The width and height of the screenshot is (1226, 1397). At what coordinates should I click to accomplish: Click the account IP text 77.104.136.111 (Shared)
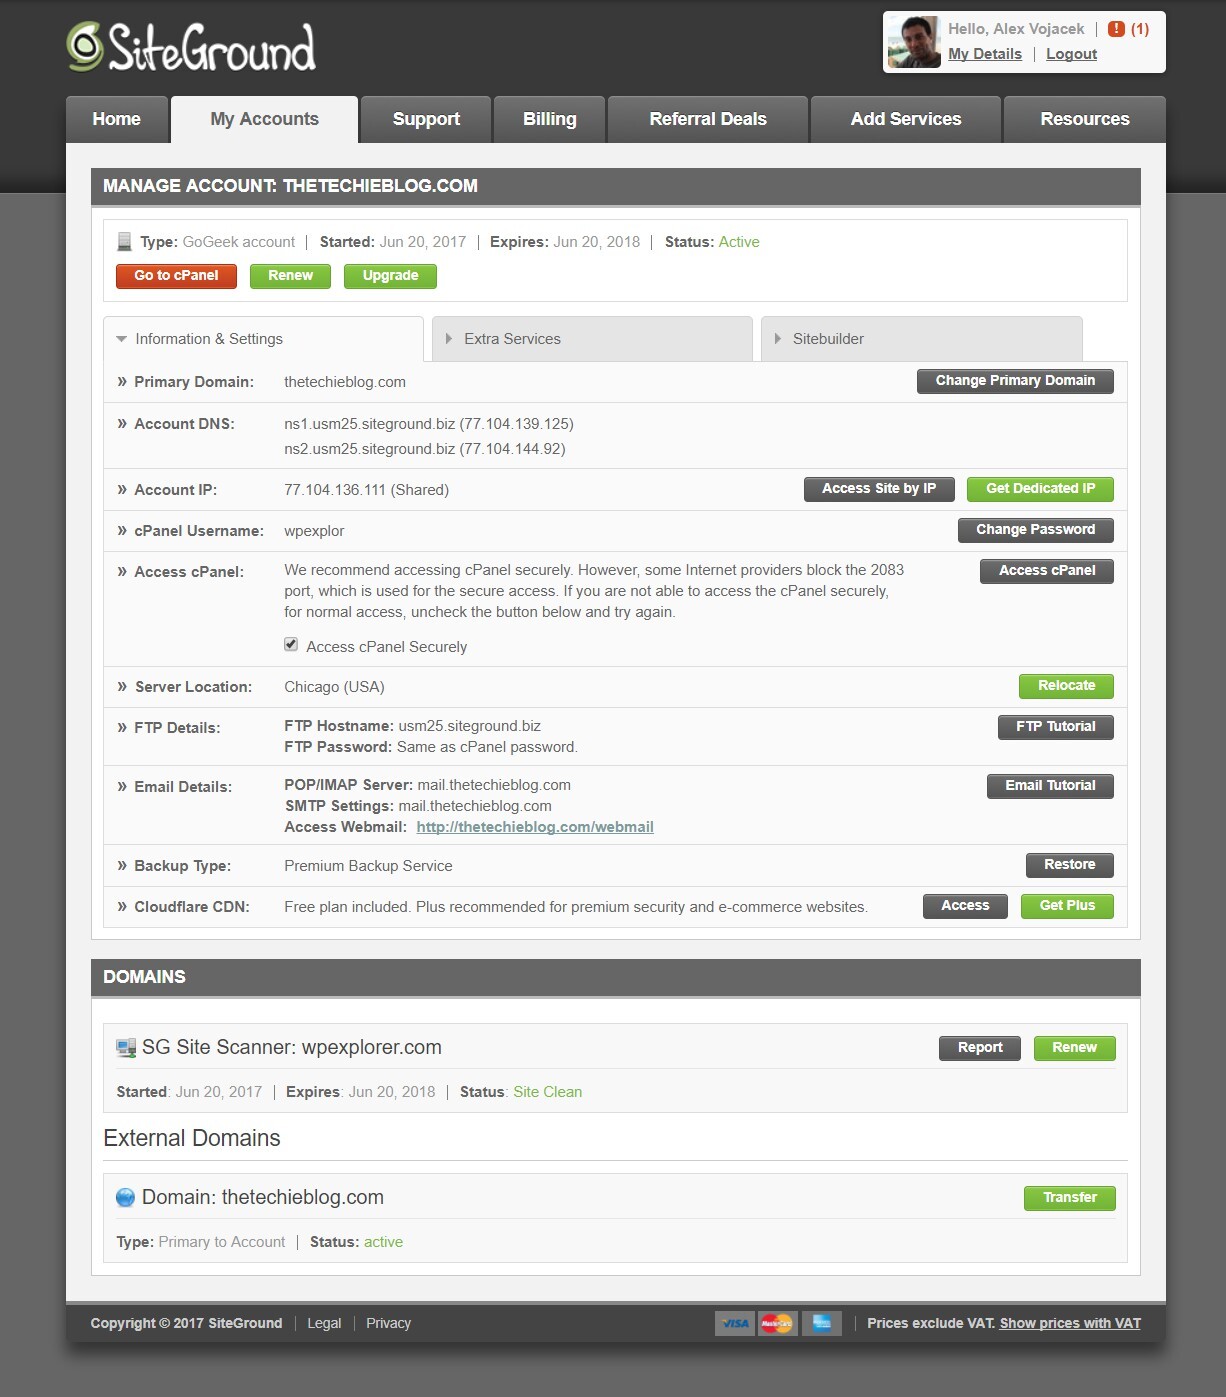(x=366, y=490)
